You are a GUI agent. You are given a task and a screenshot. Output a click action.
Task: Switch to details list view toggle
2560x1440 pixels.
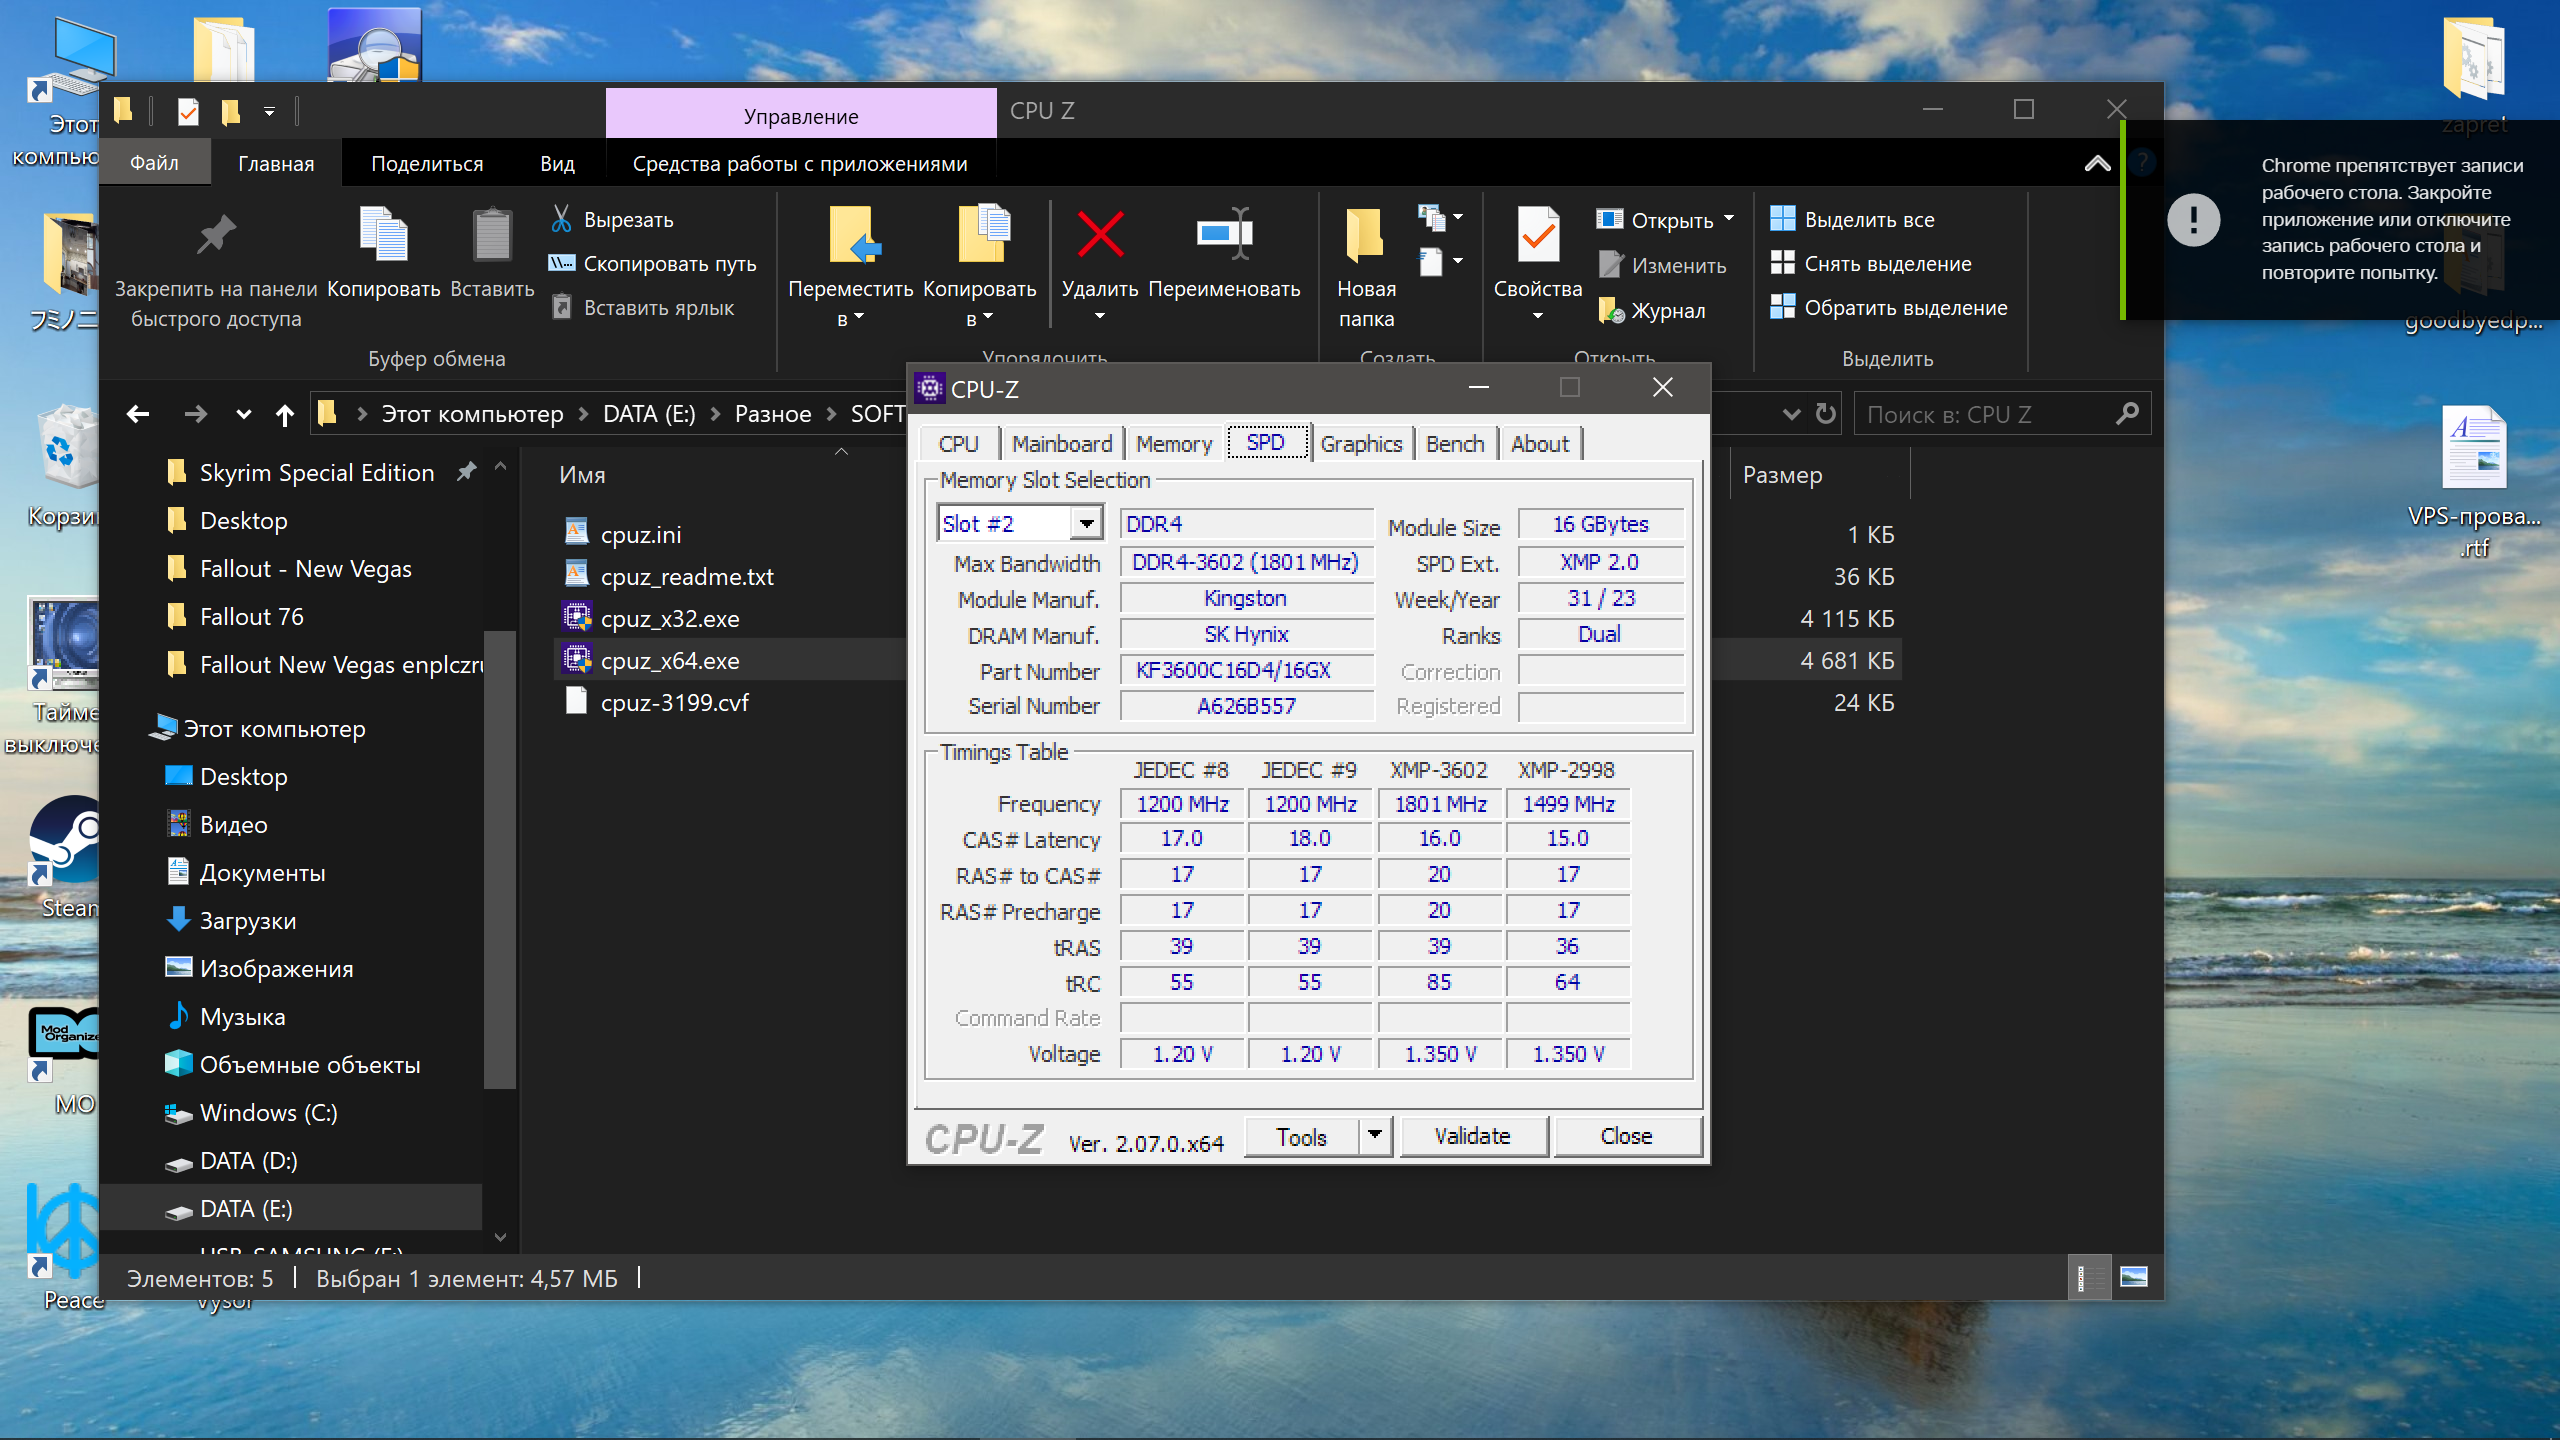pyautogui.click(x=2088, y=1277)
